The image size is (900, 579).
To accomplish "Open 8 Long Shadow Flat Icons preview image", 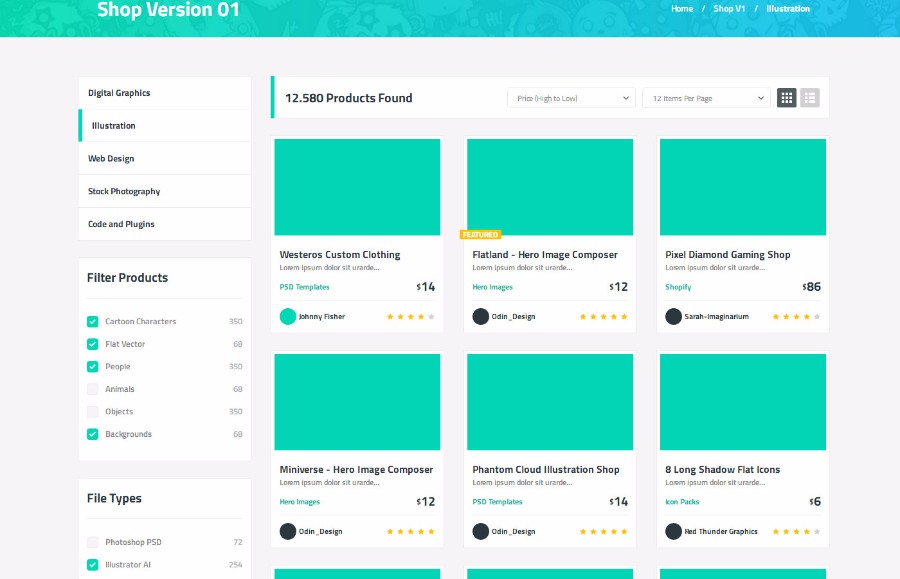I will (743, 402).
